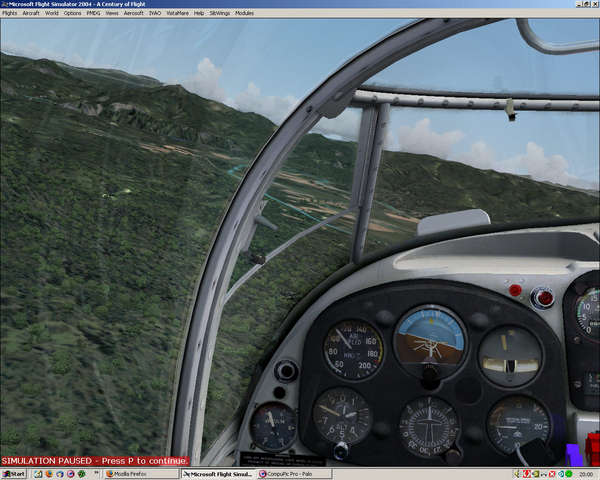Open the Flights menu

pyautogui.click(x=9, y=13)
